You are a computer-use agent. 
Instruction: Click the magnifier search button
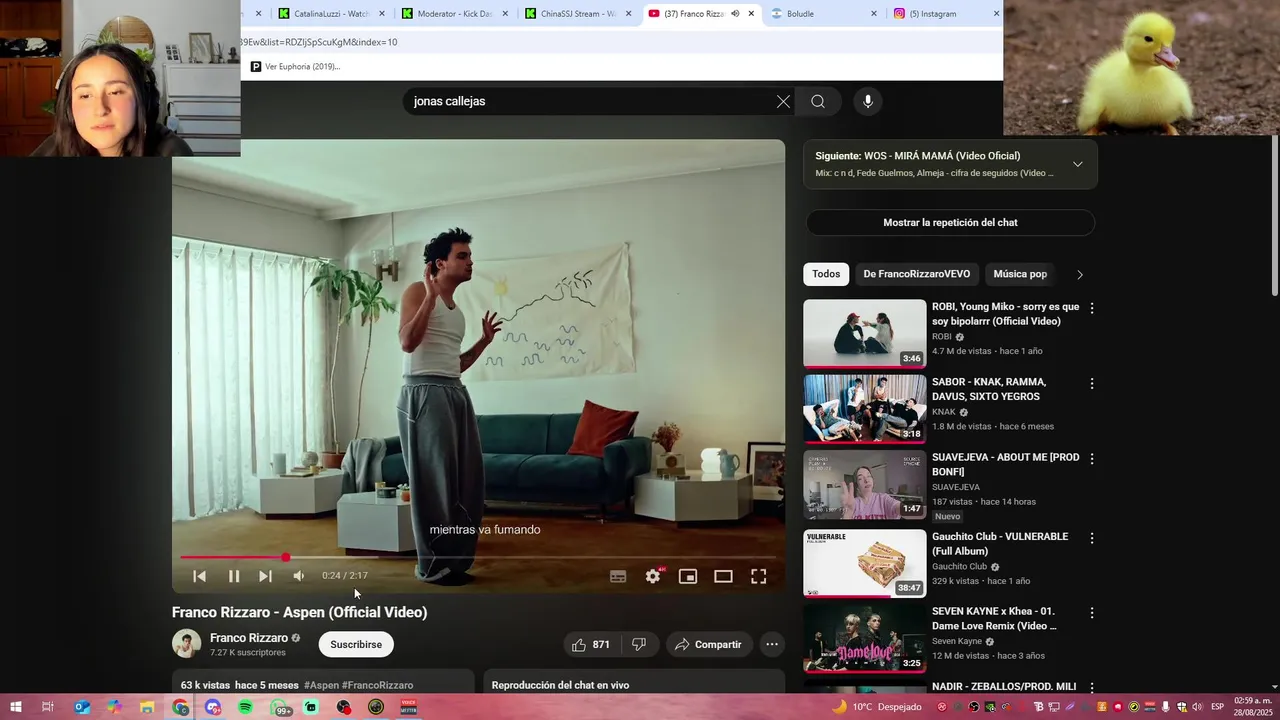[818, 101]
